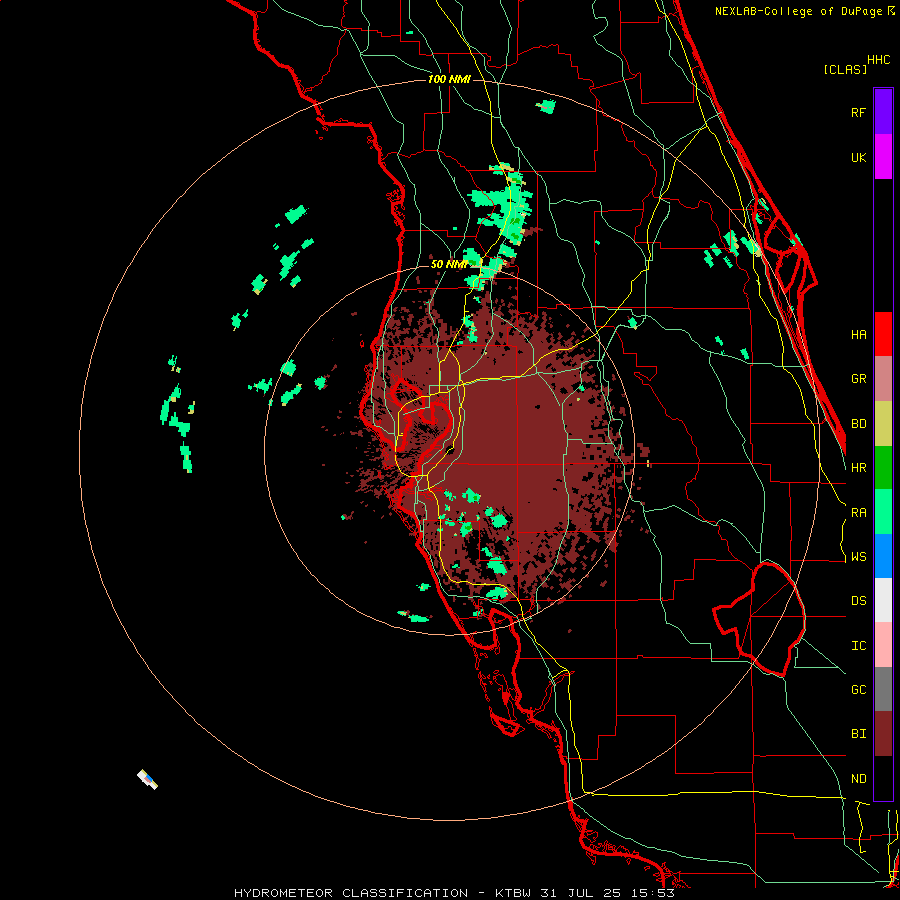Click the NEXLAB-College of DuPage text
The width and height of the screenshot is (900, 900).
click(799, 11)
